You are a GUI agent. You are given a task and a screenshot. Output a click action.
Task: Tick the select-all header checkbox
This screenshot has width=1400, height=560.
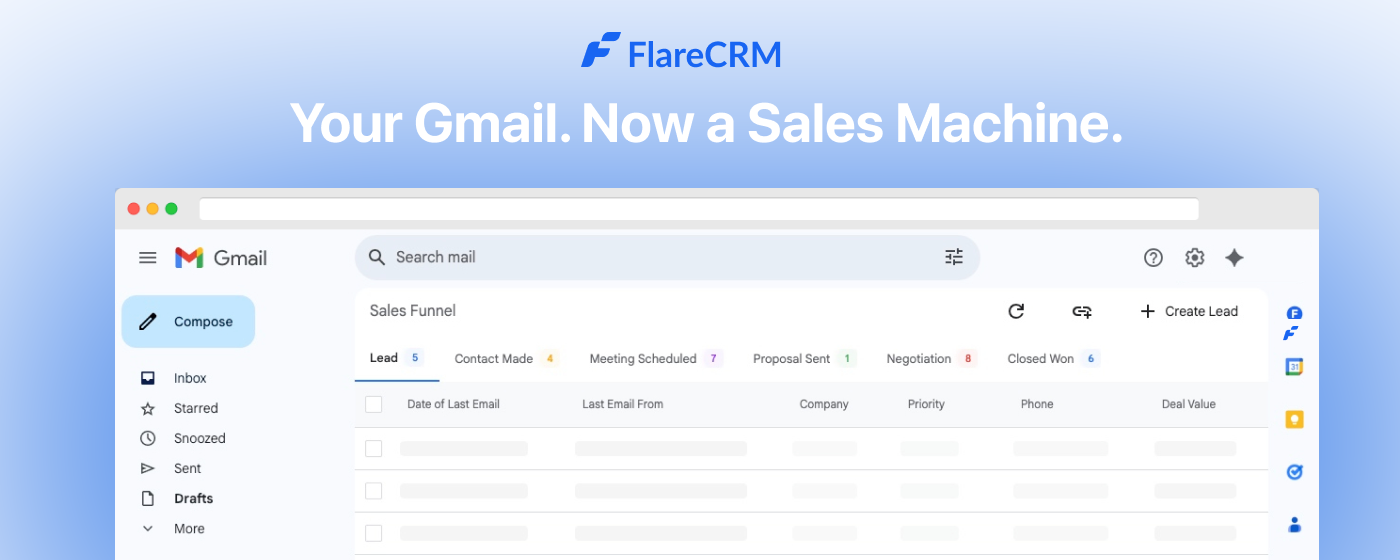[x=374, y=404]
